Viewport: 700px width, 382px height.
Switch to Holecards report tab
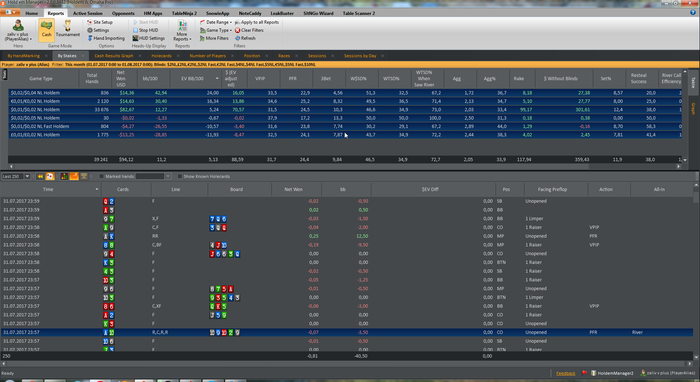[161, 56]
